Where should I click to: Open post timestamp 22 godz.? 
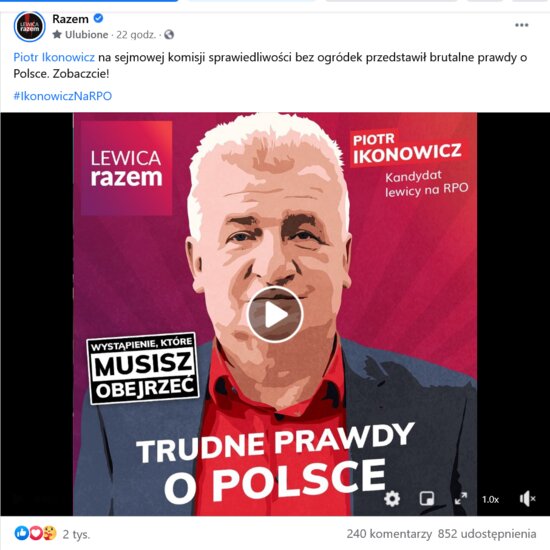[x=136, y=35]
